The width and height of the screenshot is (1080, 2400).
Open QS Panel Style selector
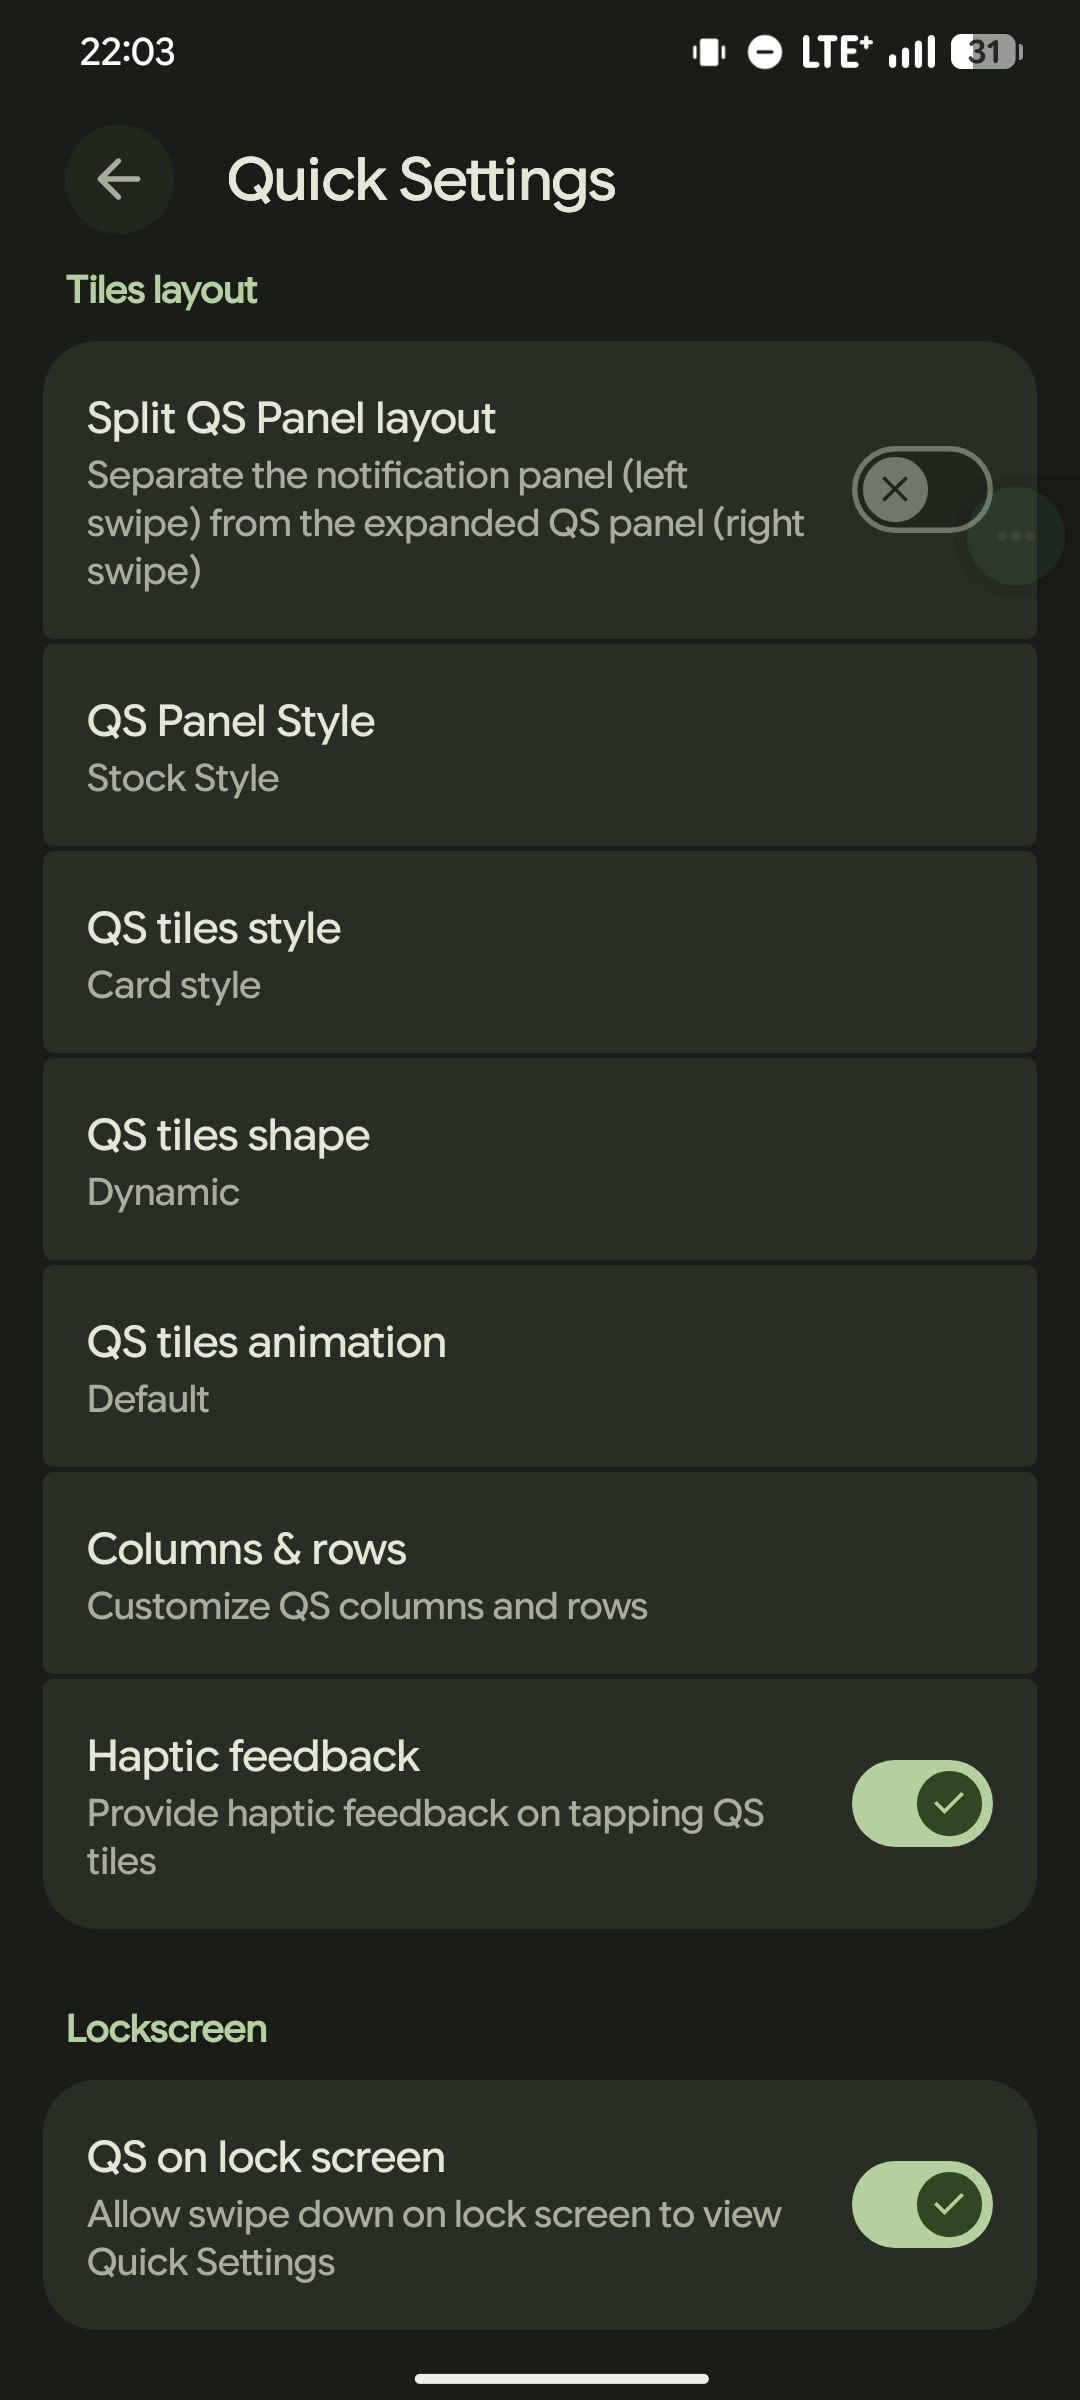click(540, 746)
